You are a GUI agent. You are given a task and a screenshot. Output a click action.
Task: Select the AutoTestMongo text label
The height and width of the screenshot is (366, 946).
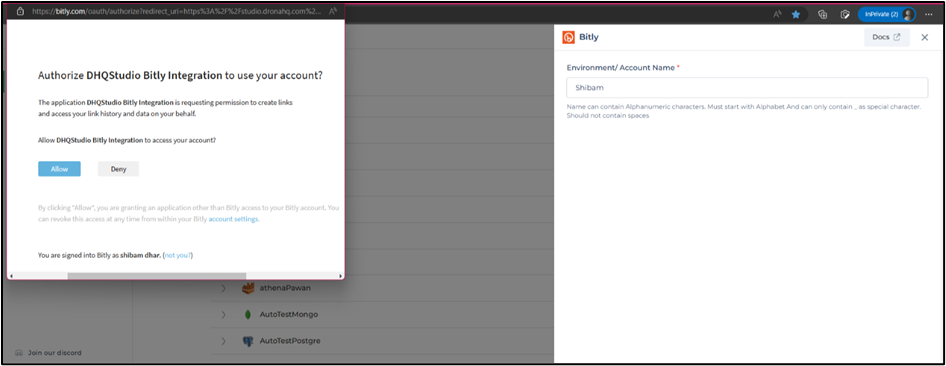point(288,315)
